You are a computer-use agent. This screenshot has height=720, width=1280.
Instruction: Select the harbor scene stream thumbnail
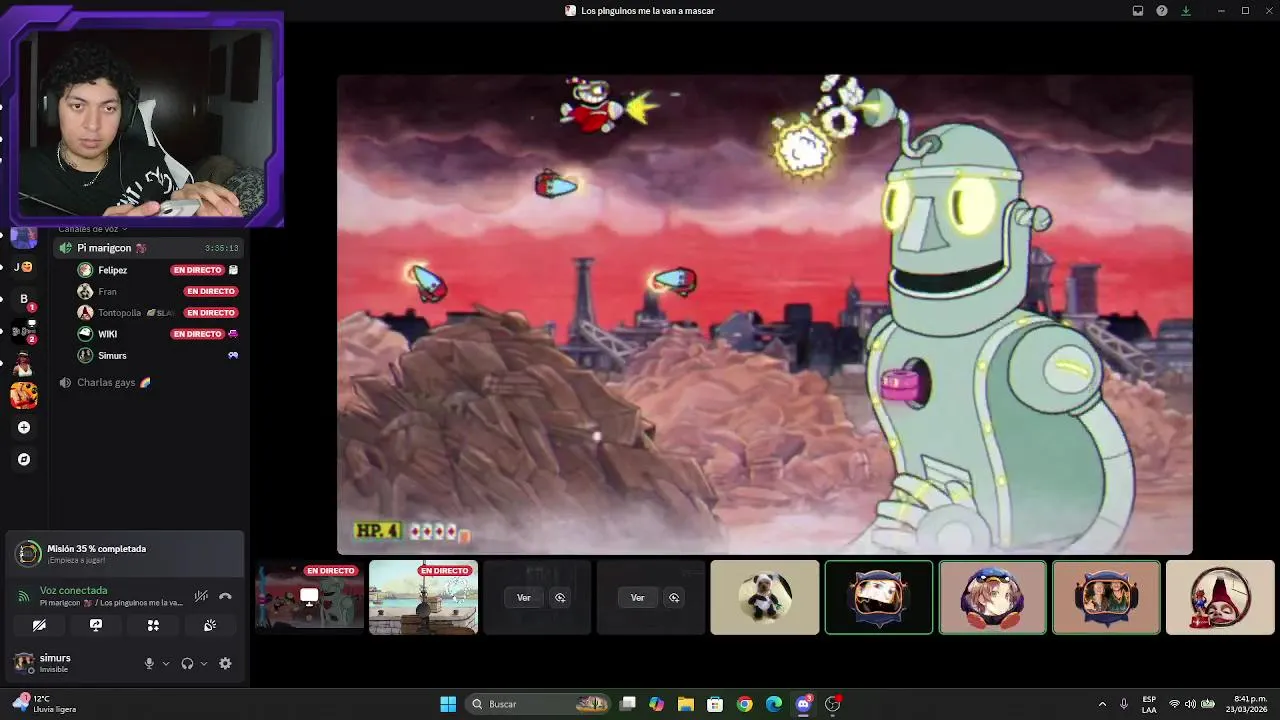point(423,597)
